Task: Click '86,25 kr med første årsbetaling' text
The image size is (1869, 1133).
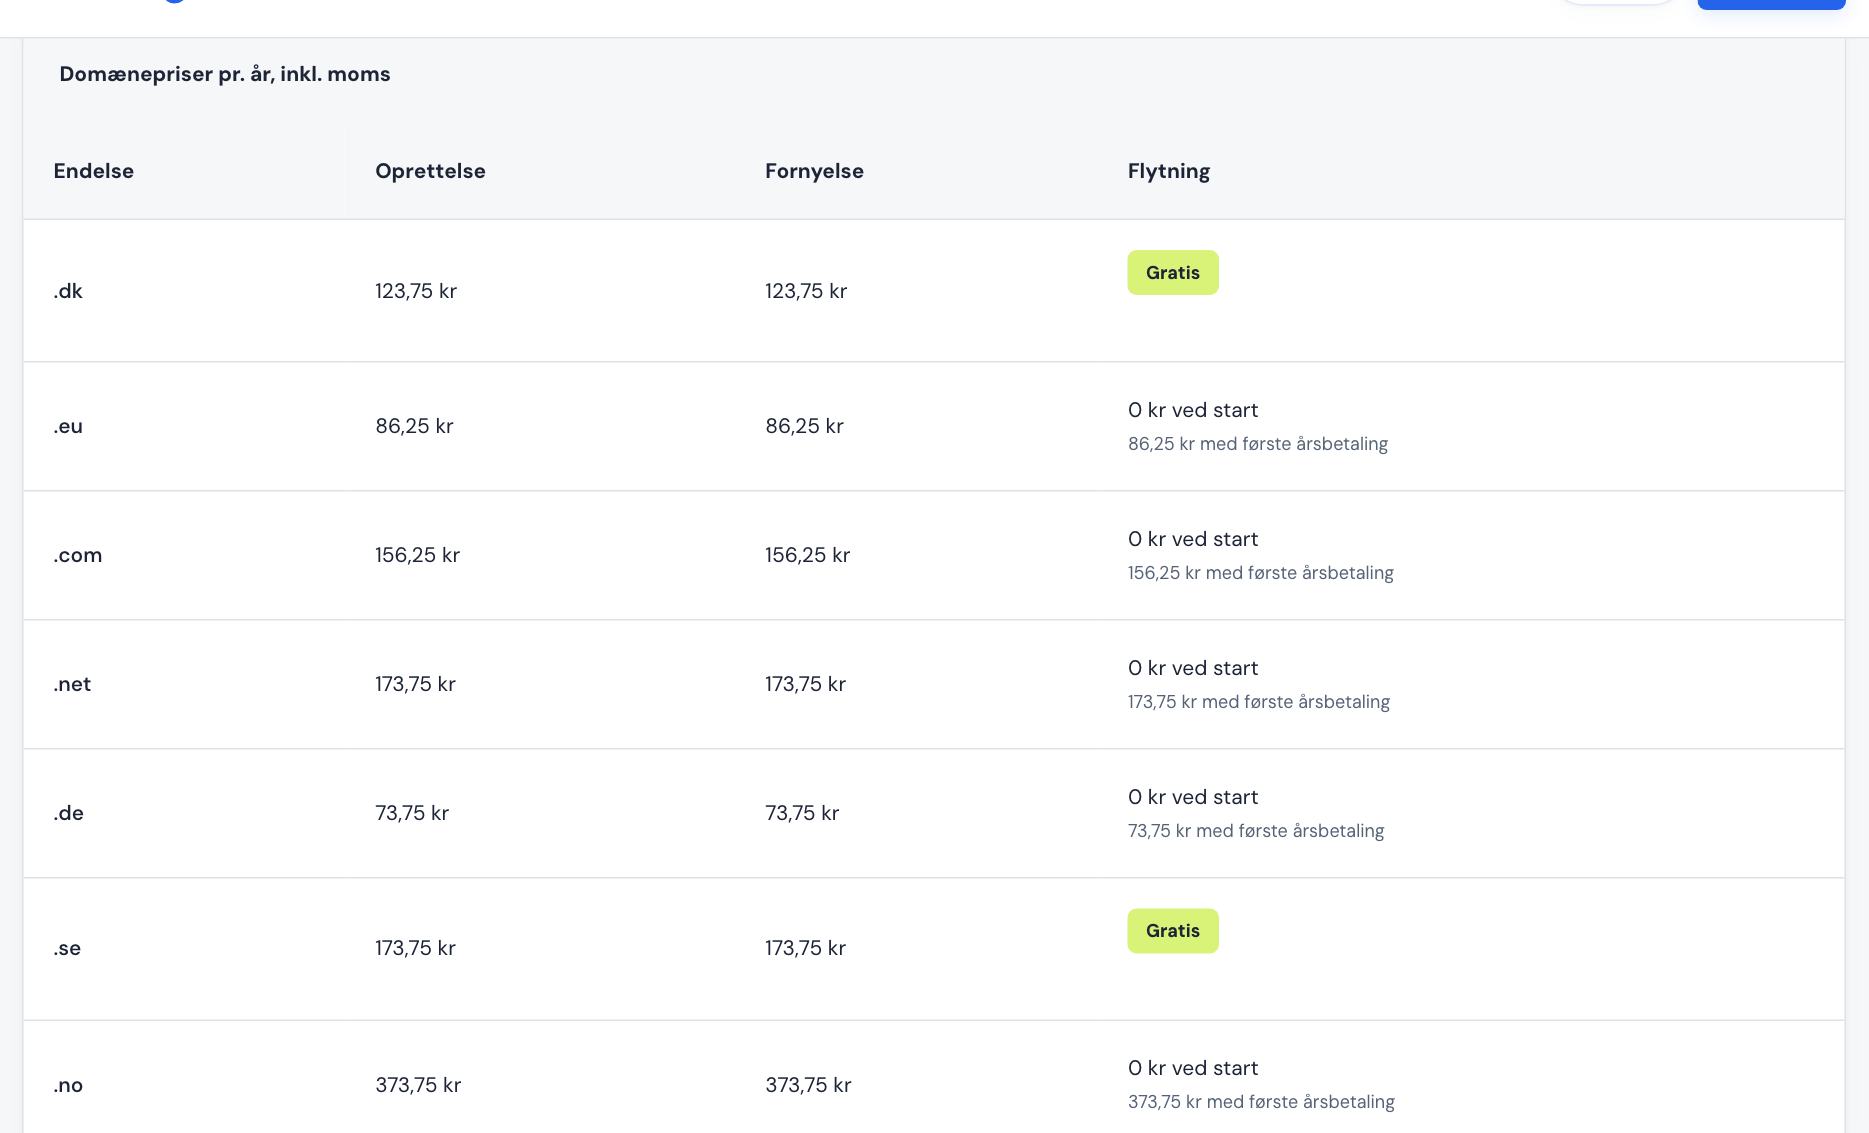Action: pyautogui.click(x=1258, y=444)
